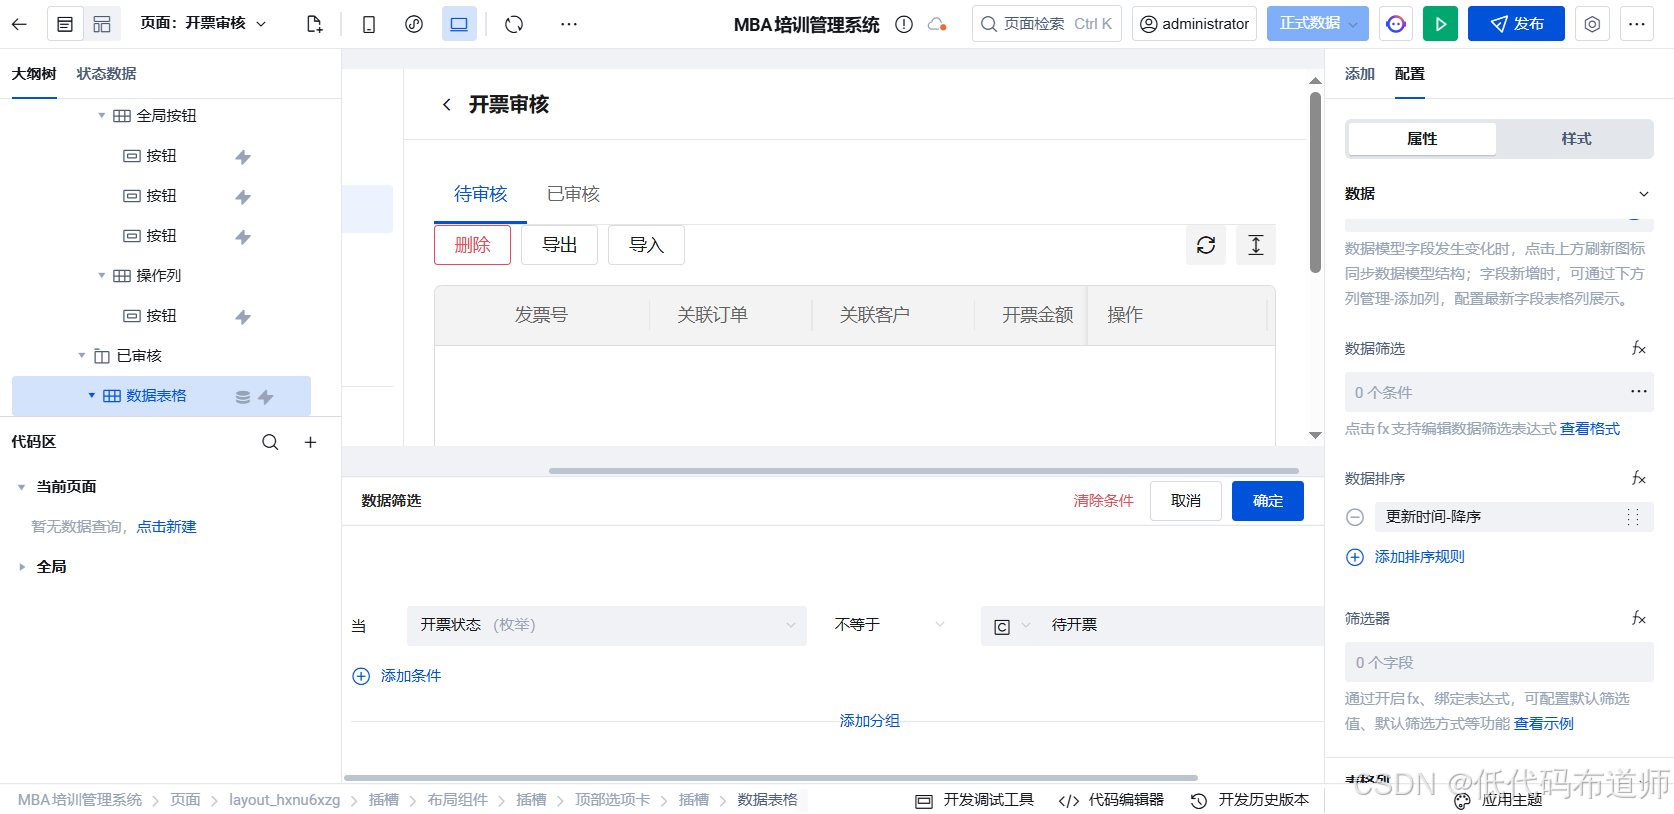Open the 开票状态 field dropdown
1674x814 pixels.
(x=607, y=626)
